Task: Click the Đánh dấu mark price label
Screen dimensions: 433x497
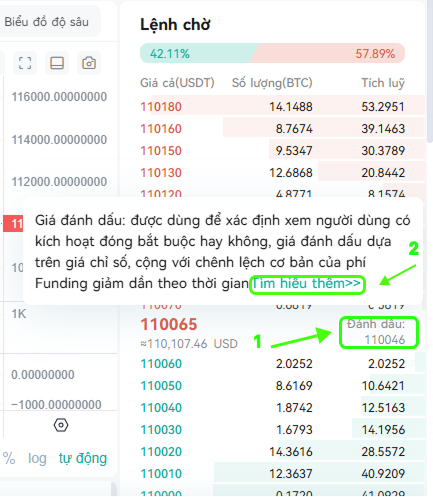Action: pyautogui.click(x=376, y=324)
